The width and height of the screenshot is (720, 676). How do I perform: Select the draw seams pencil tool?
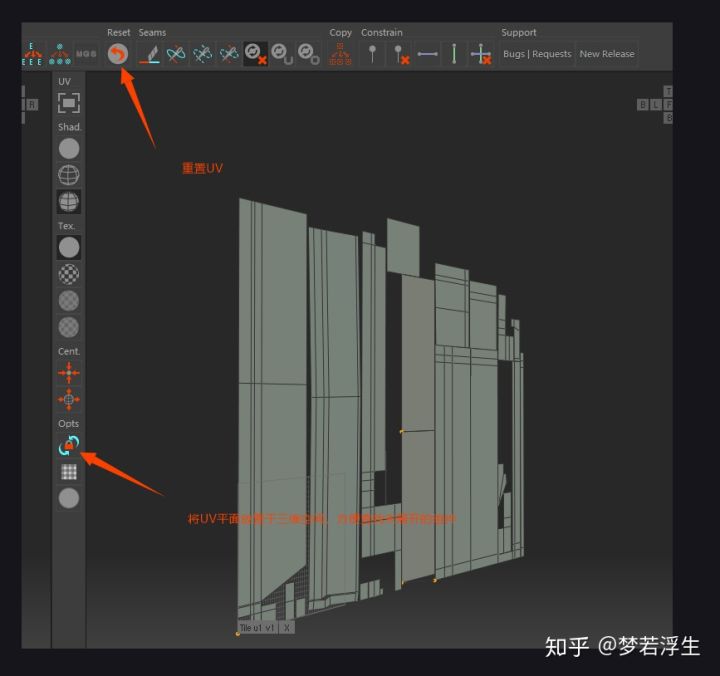(149, 54)
